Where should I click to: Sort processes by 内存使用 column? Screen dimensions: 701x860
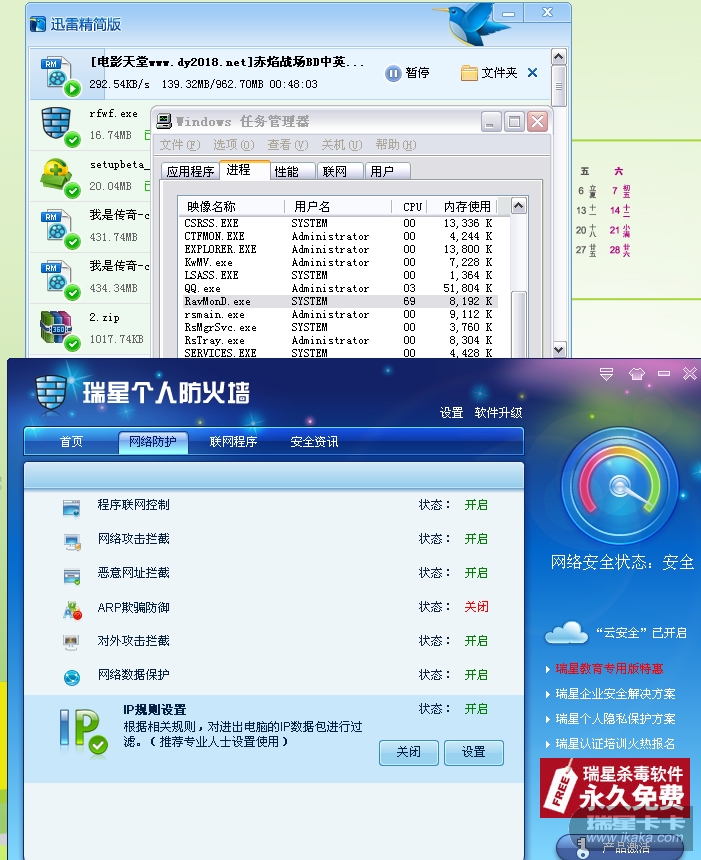tap(462, 207)
